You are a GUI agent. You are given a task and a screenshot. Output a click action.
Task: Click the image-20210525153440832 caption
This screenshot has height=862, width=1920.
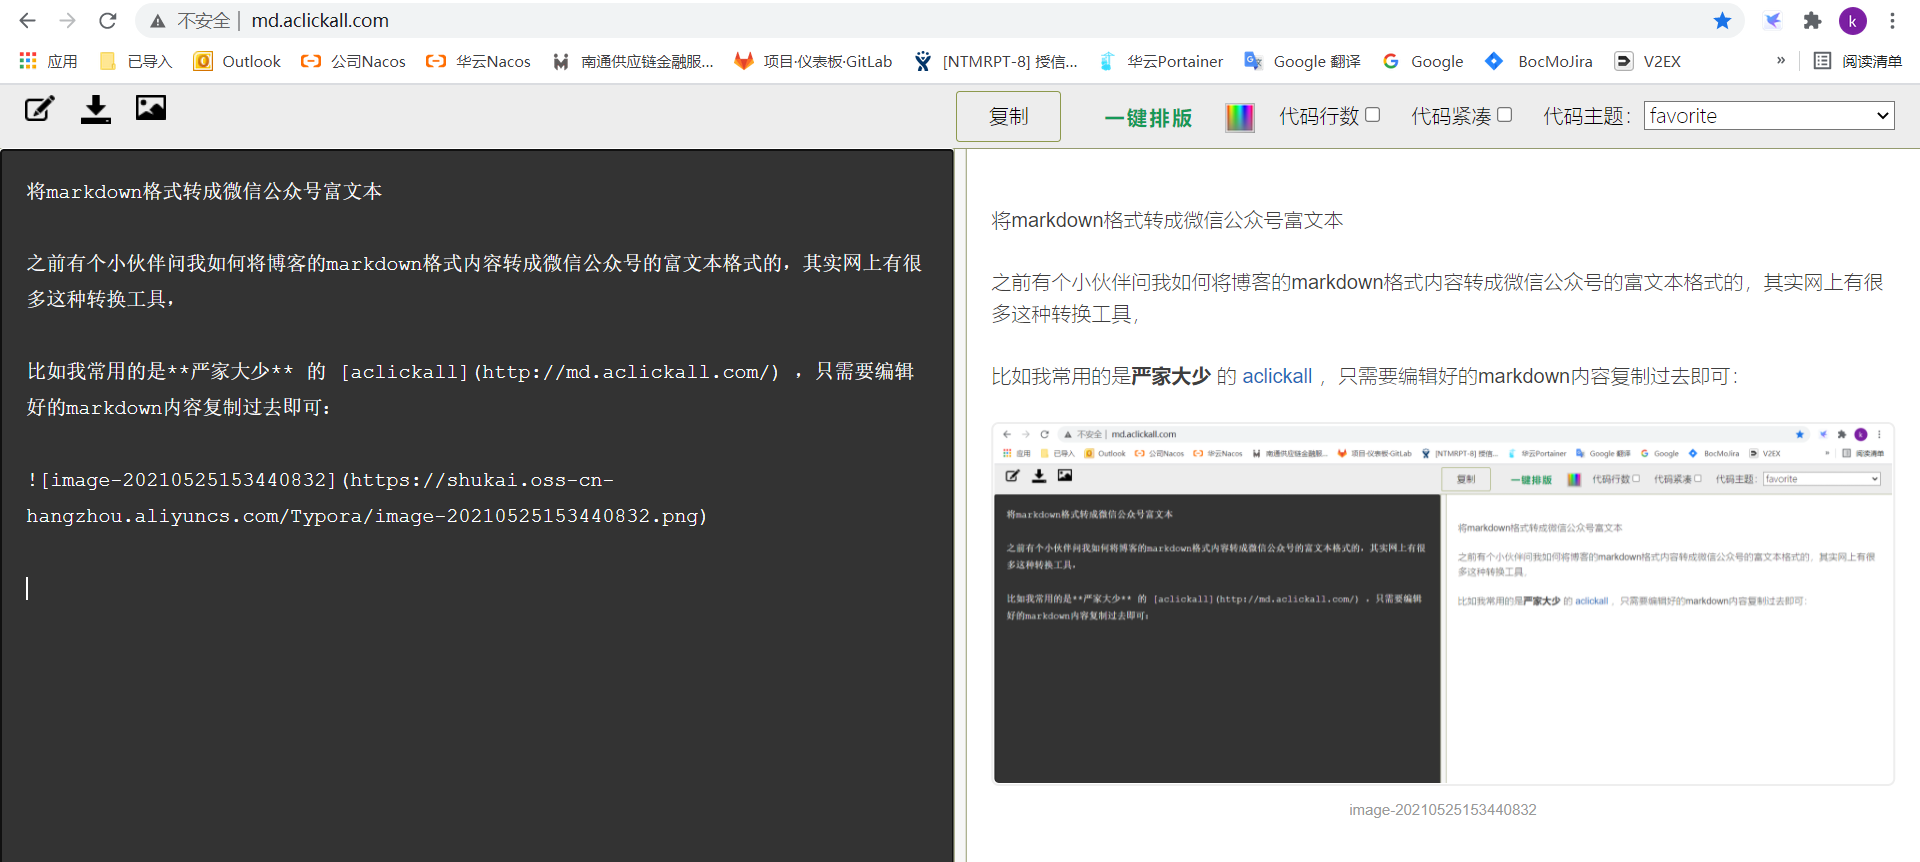pyautogui.click(x=1442, y=810)
